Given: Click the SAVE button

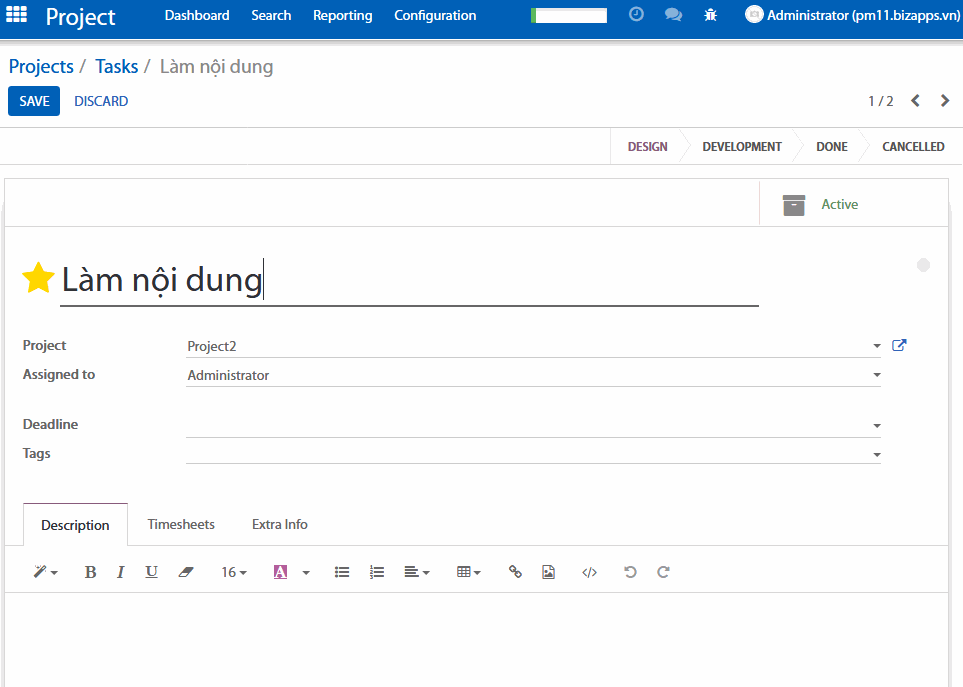Looking at the screenshot, I should pos(34,101).
